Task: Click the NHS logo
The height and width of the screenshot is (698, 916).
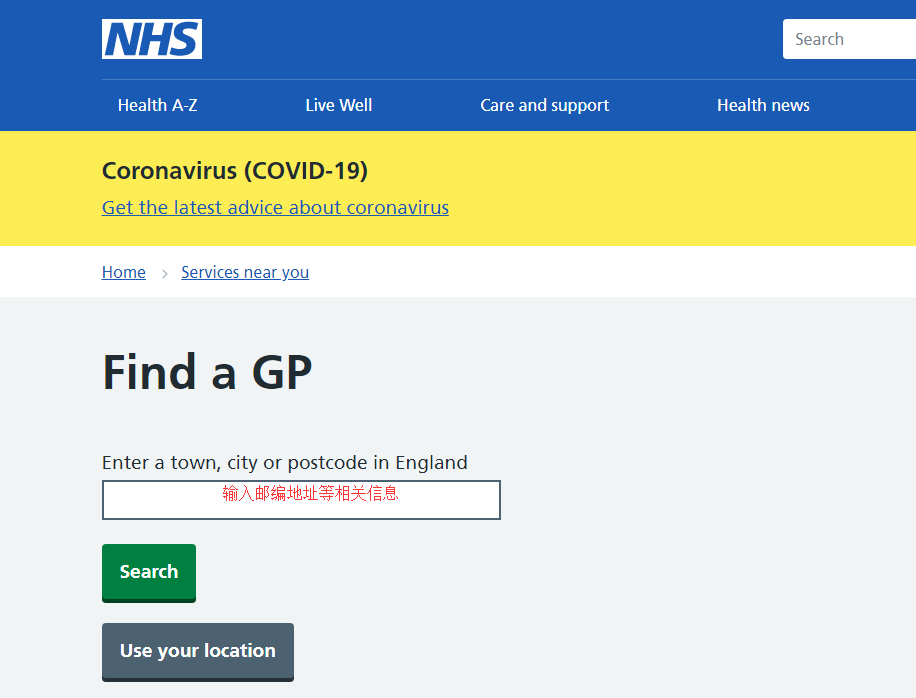Action: pos(152,39)
